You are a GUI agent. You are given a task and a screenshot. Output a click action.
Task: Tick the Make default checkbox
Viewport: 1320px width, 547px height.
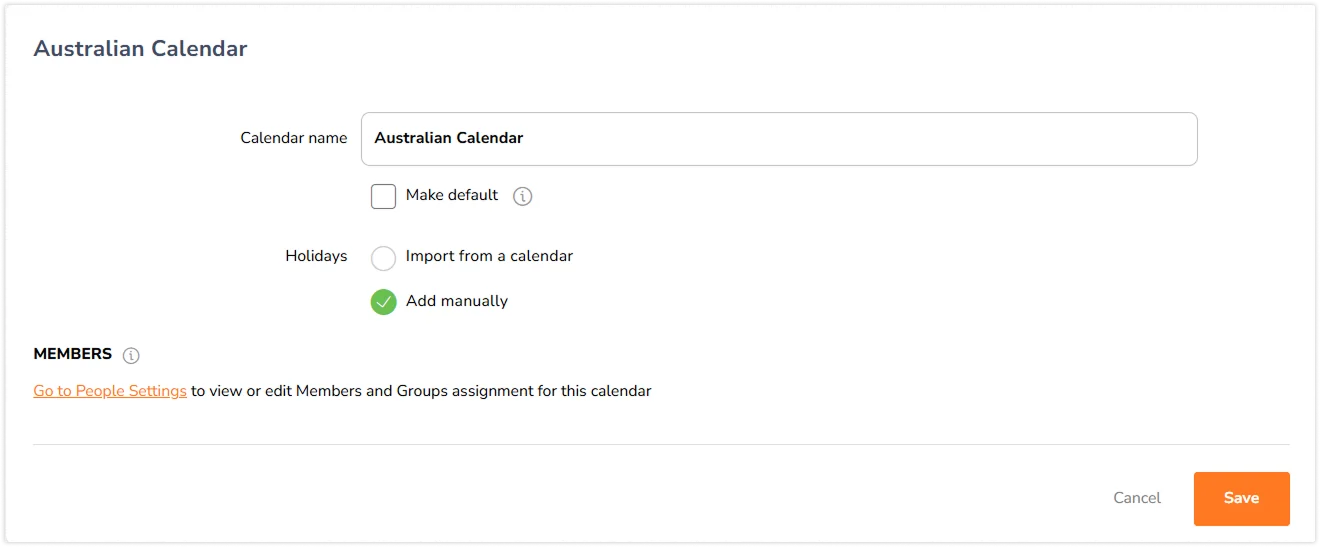tap(383, 196)
